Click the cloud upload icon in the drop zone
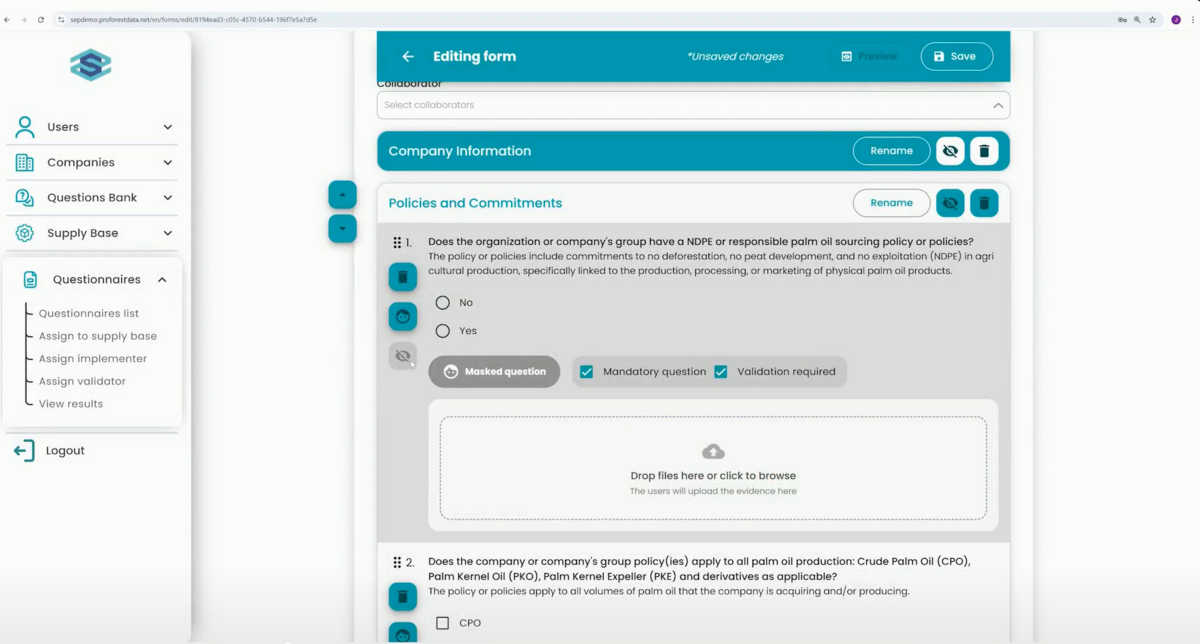 coord(713,452)
